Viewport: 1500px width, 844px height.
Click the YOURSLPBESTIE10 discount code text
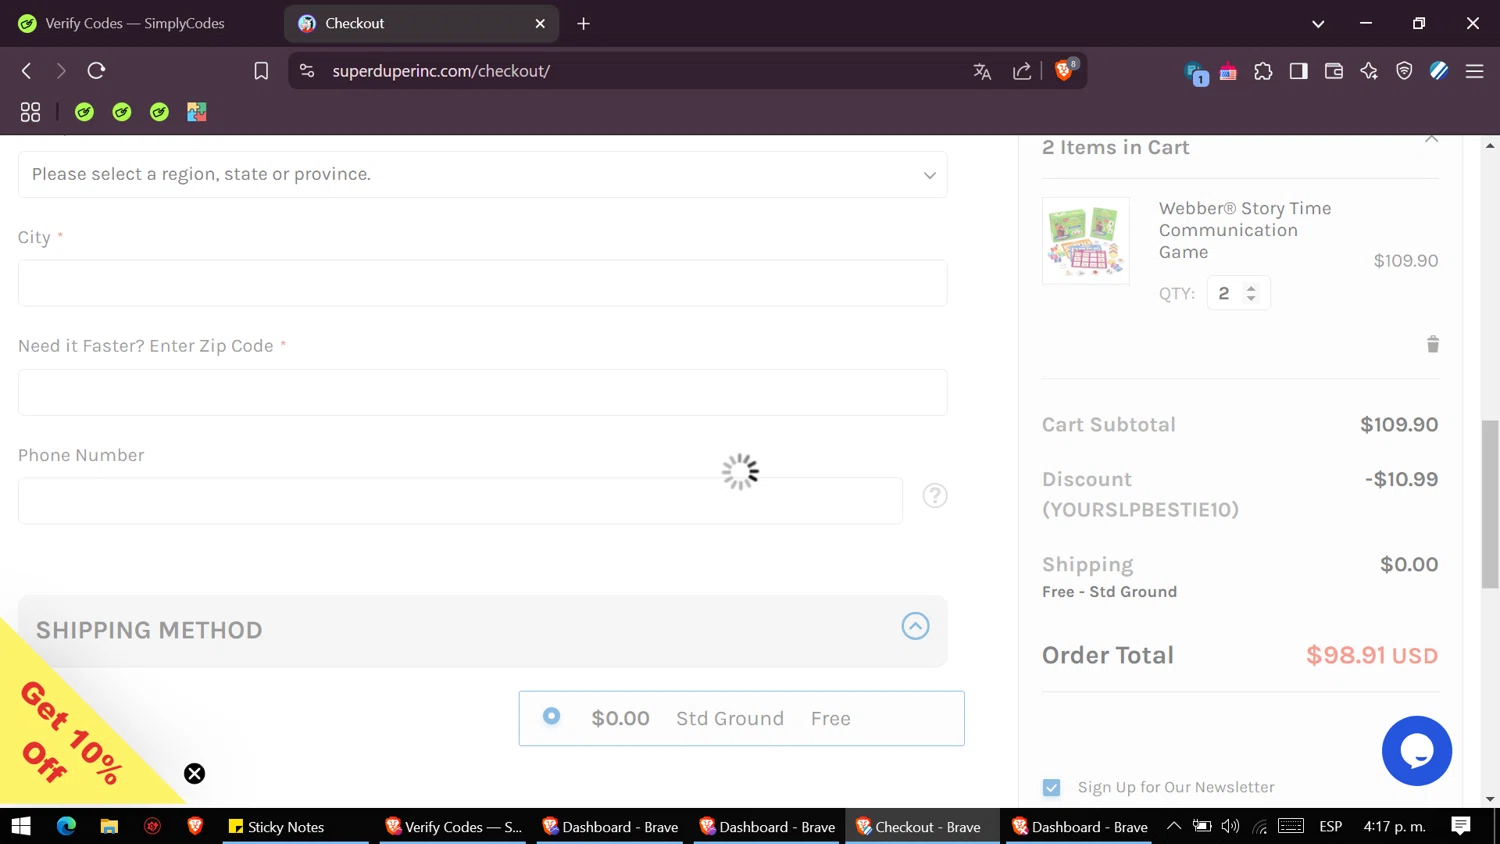1140,510
